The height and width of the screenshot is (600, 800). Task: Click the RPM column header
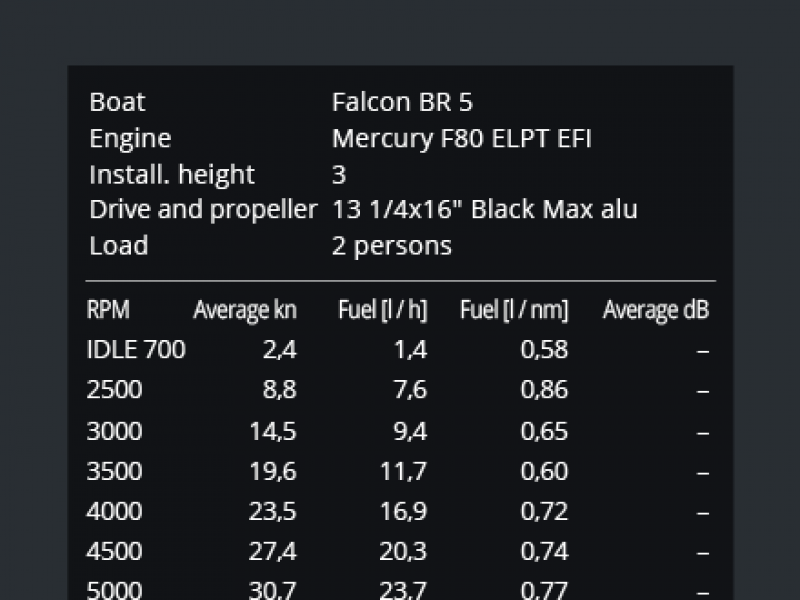(x=108, y=310)
